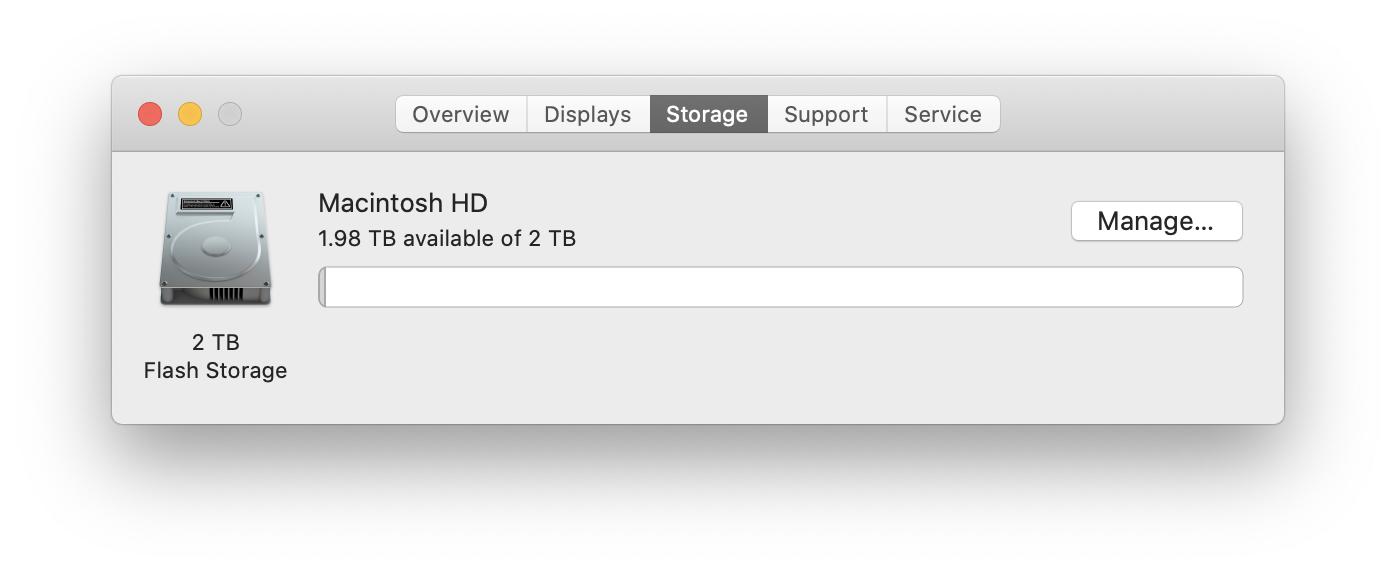Image resolution: width=1396 pixels, height=572 pixels.
Task: Click the Macintosh HD volume name
Action: pos(403,203)
